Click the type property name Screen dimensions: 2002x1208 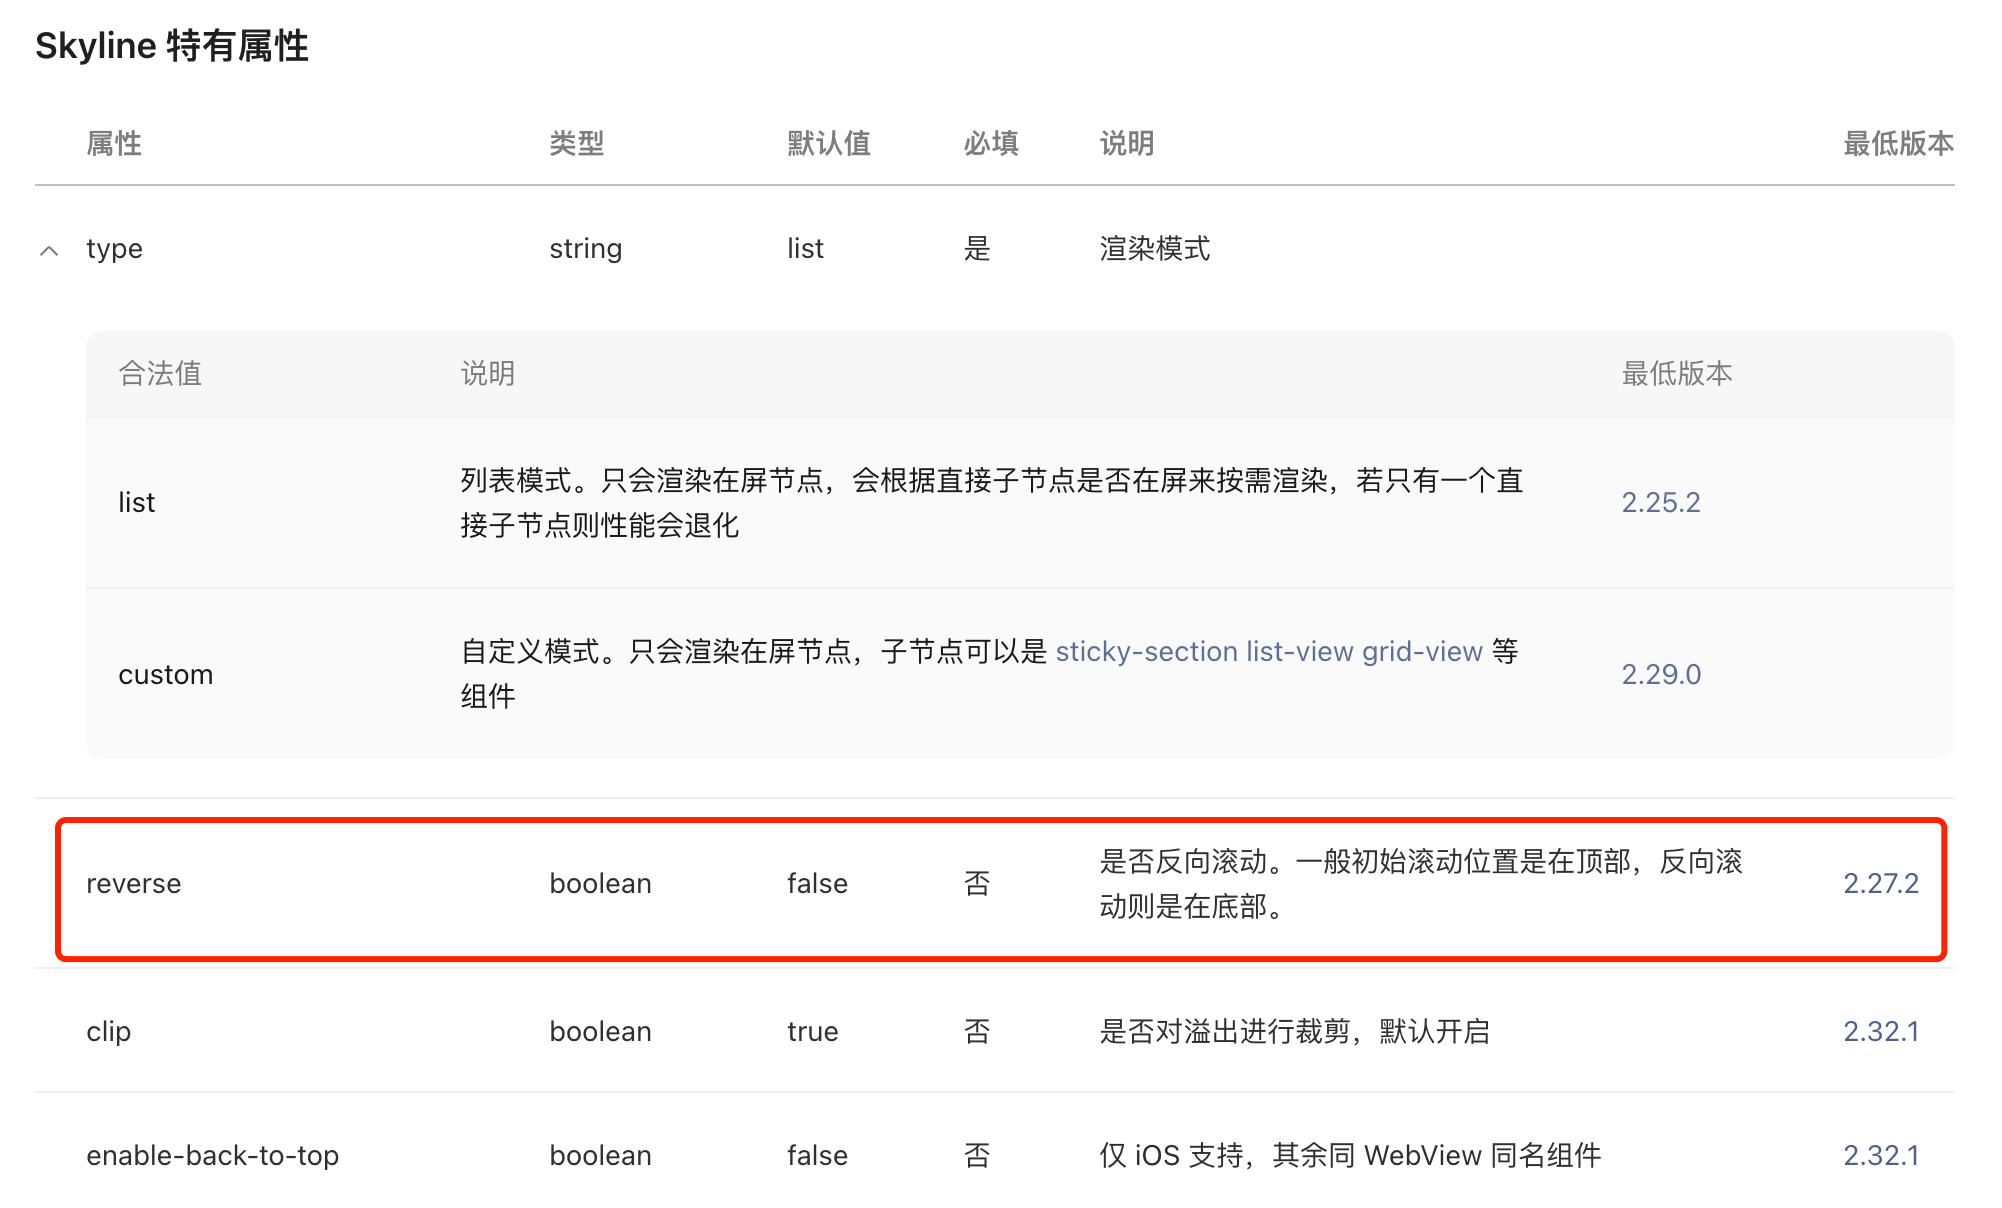(114, 248)
